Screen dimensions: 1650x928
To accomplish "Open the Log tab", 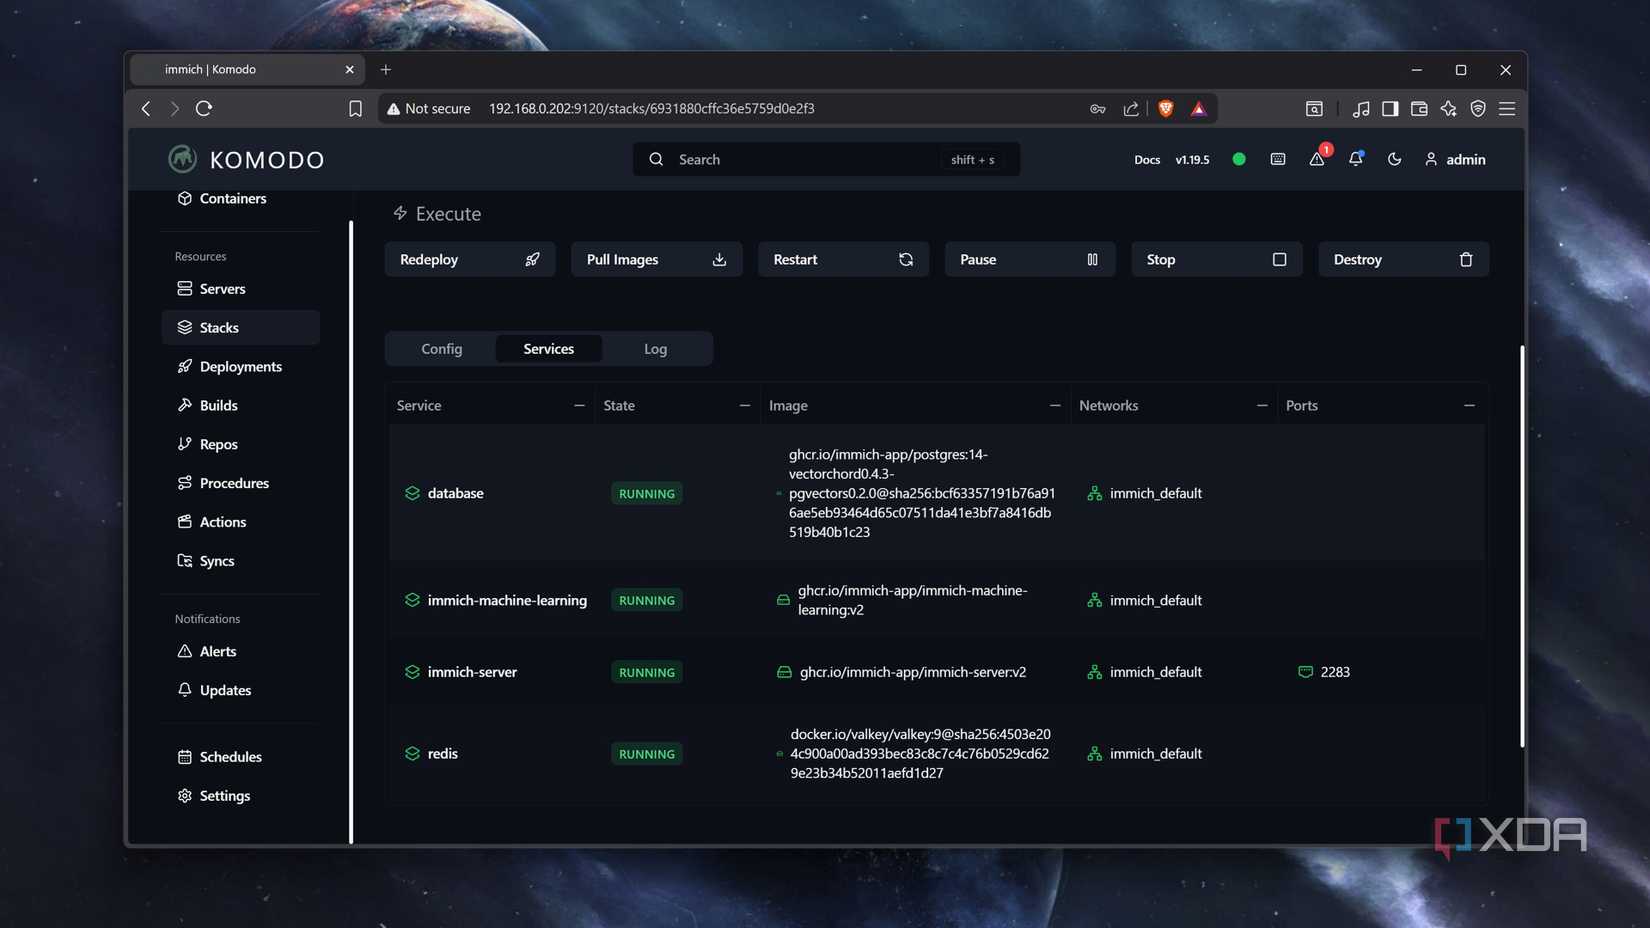I will [x=655, y=348].
